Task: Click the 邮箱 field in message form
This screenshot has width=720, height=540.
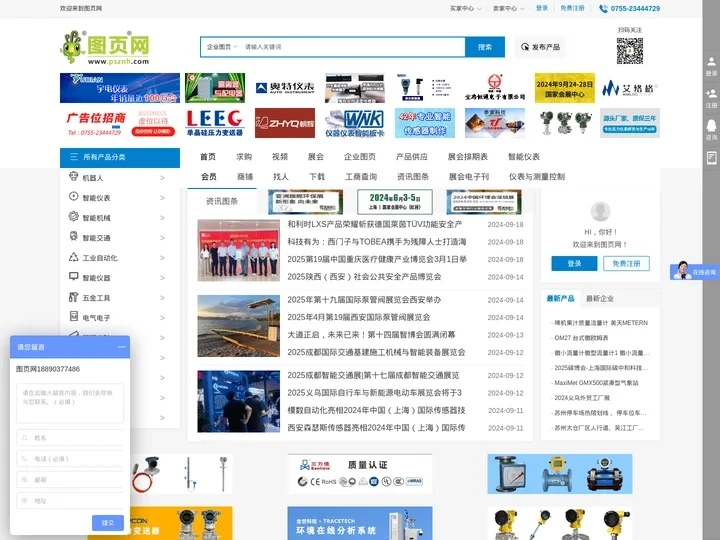Action: point(70,479)
